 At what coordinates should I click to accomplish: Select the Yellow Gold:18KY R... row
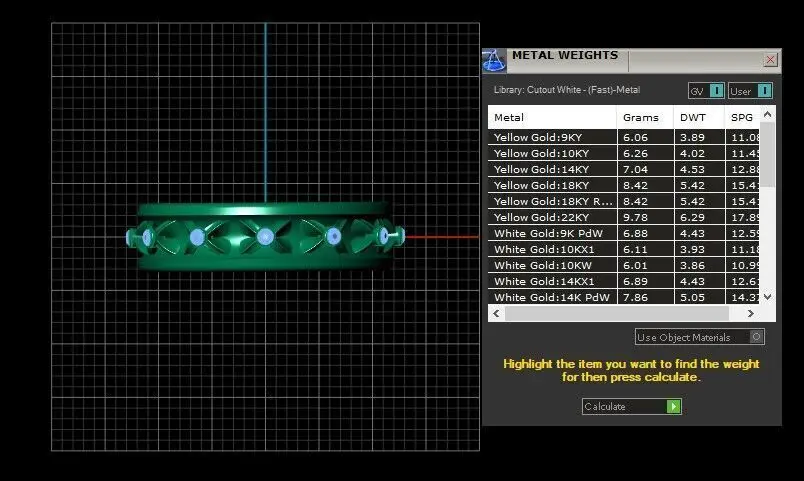pos(624,201)
